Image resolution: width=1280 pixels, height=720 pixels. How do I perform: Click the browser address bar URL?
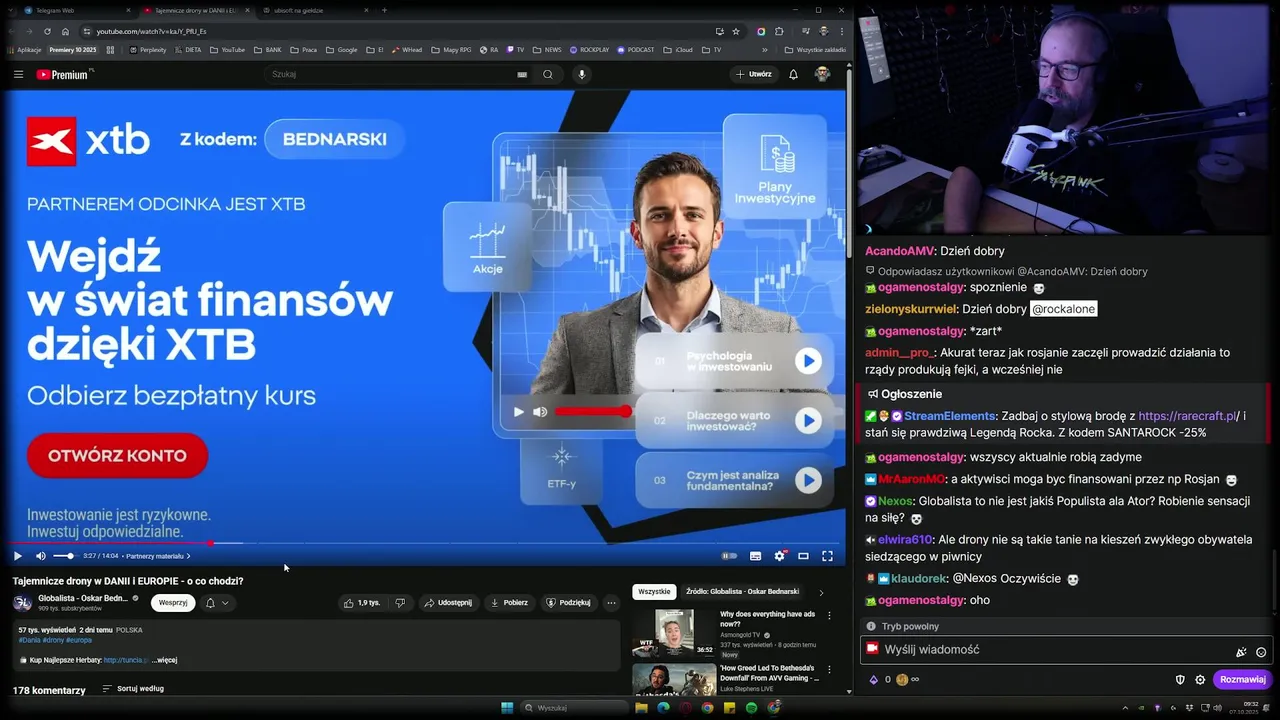pyautogui.click(x=152, y=31)
